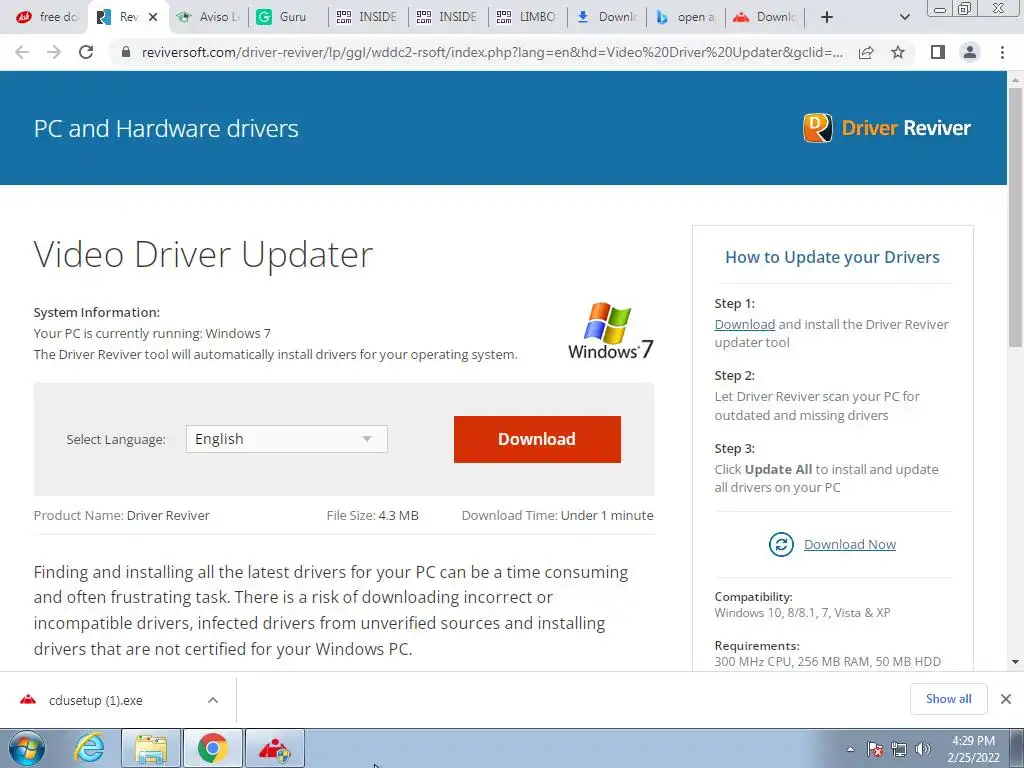Click the 'File Size: 4.3 MB' text
This screenshot has height=768, width=1024.
[372, 515]
